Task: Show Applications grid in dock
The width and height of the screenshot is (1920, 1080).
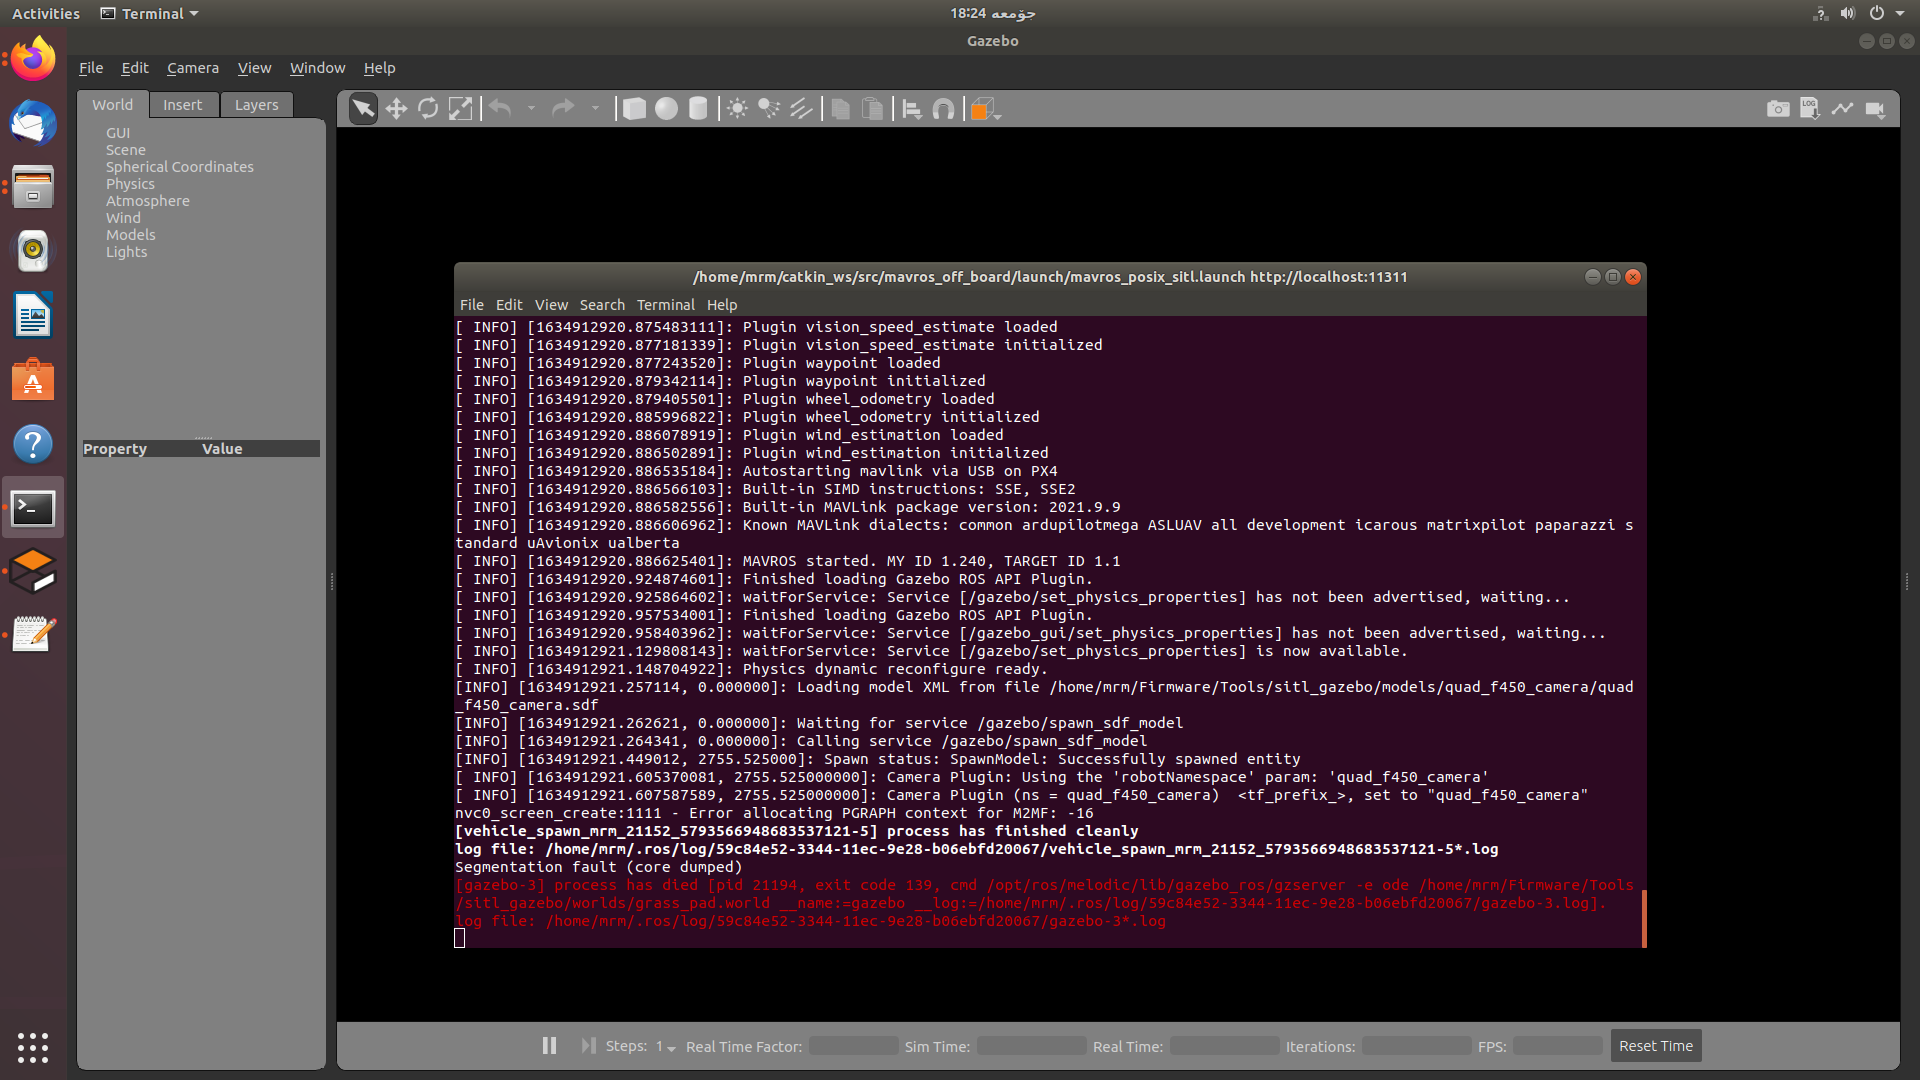Action: coord(33,1047)
